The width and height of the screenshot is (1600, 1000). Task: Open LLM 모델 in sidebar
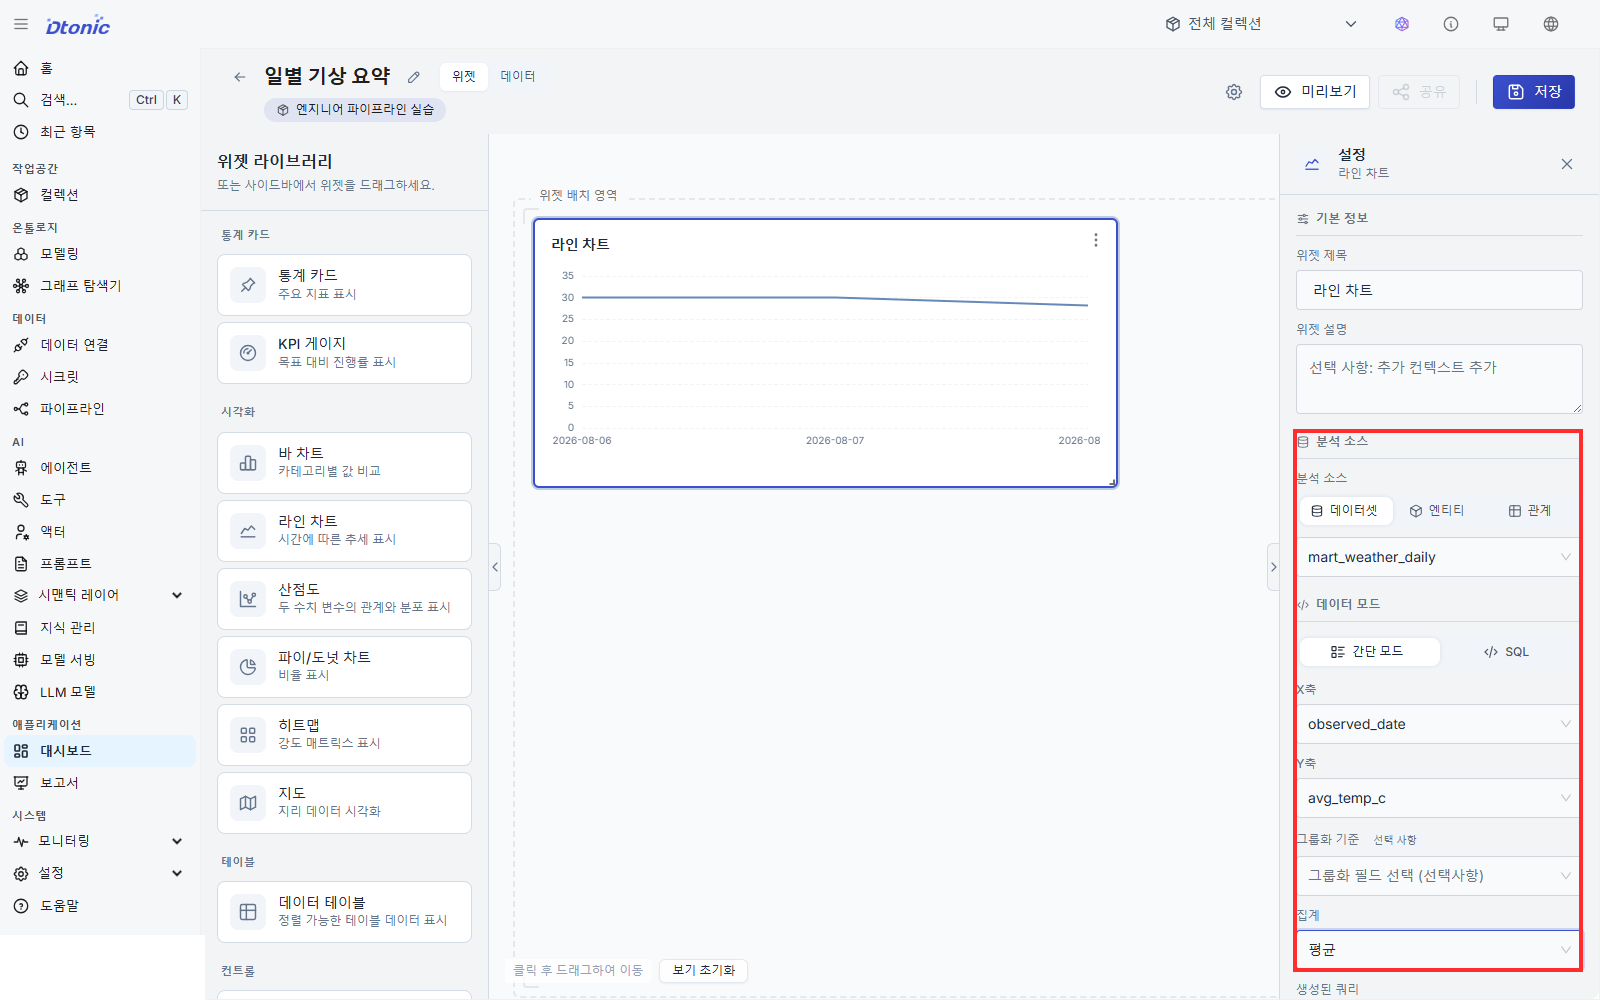point(99,692)
